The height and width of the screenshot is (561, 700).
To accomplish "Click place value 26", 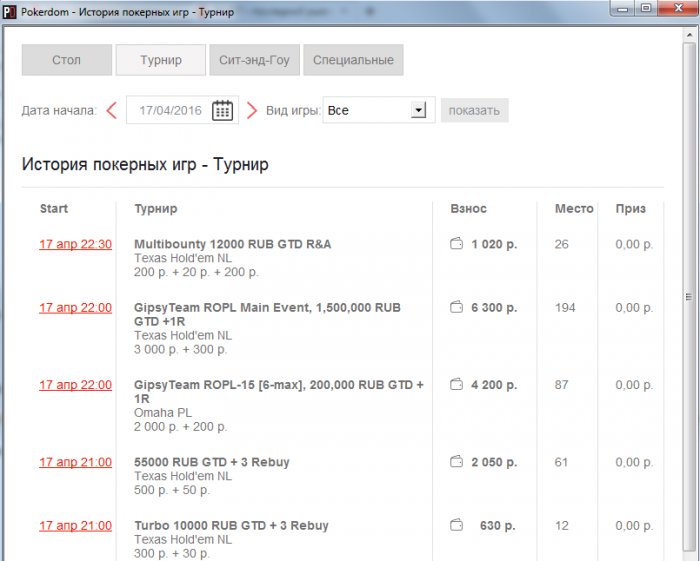I will click(x=562, y=244).
